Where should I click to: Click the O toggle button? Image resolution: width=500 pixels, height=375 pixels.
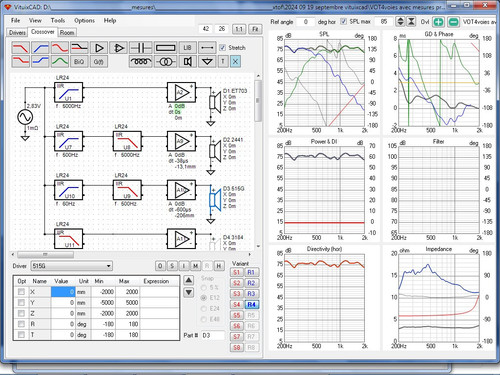160,266
